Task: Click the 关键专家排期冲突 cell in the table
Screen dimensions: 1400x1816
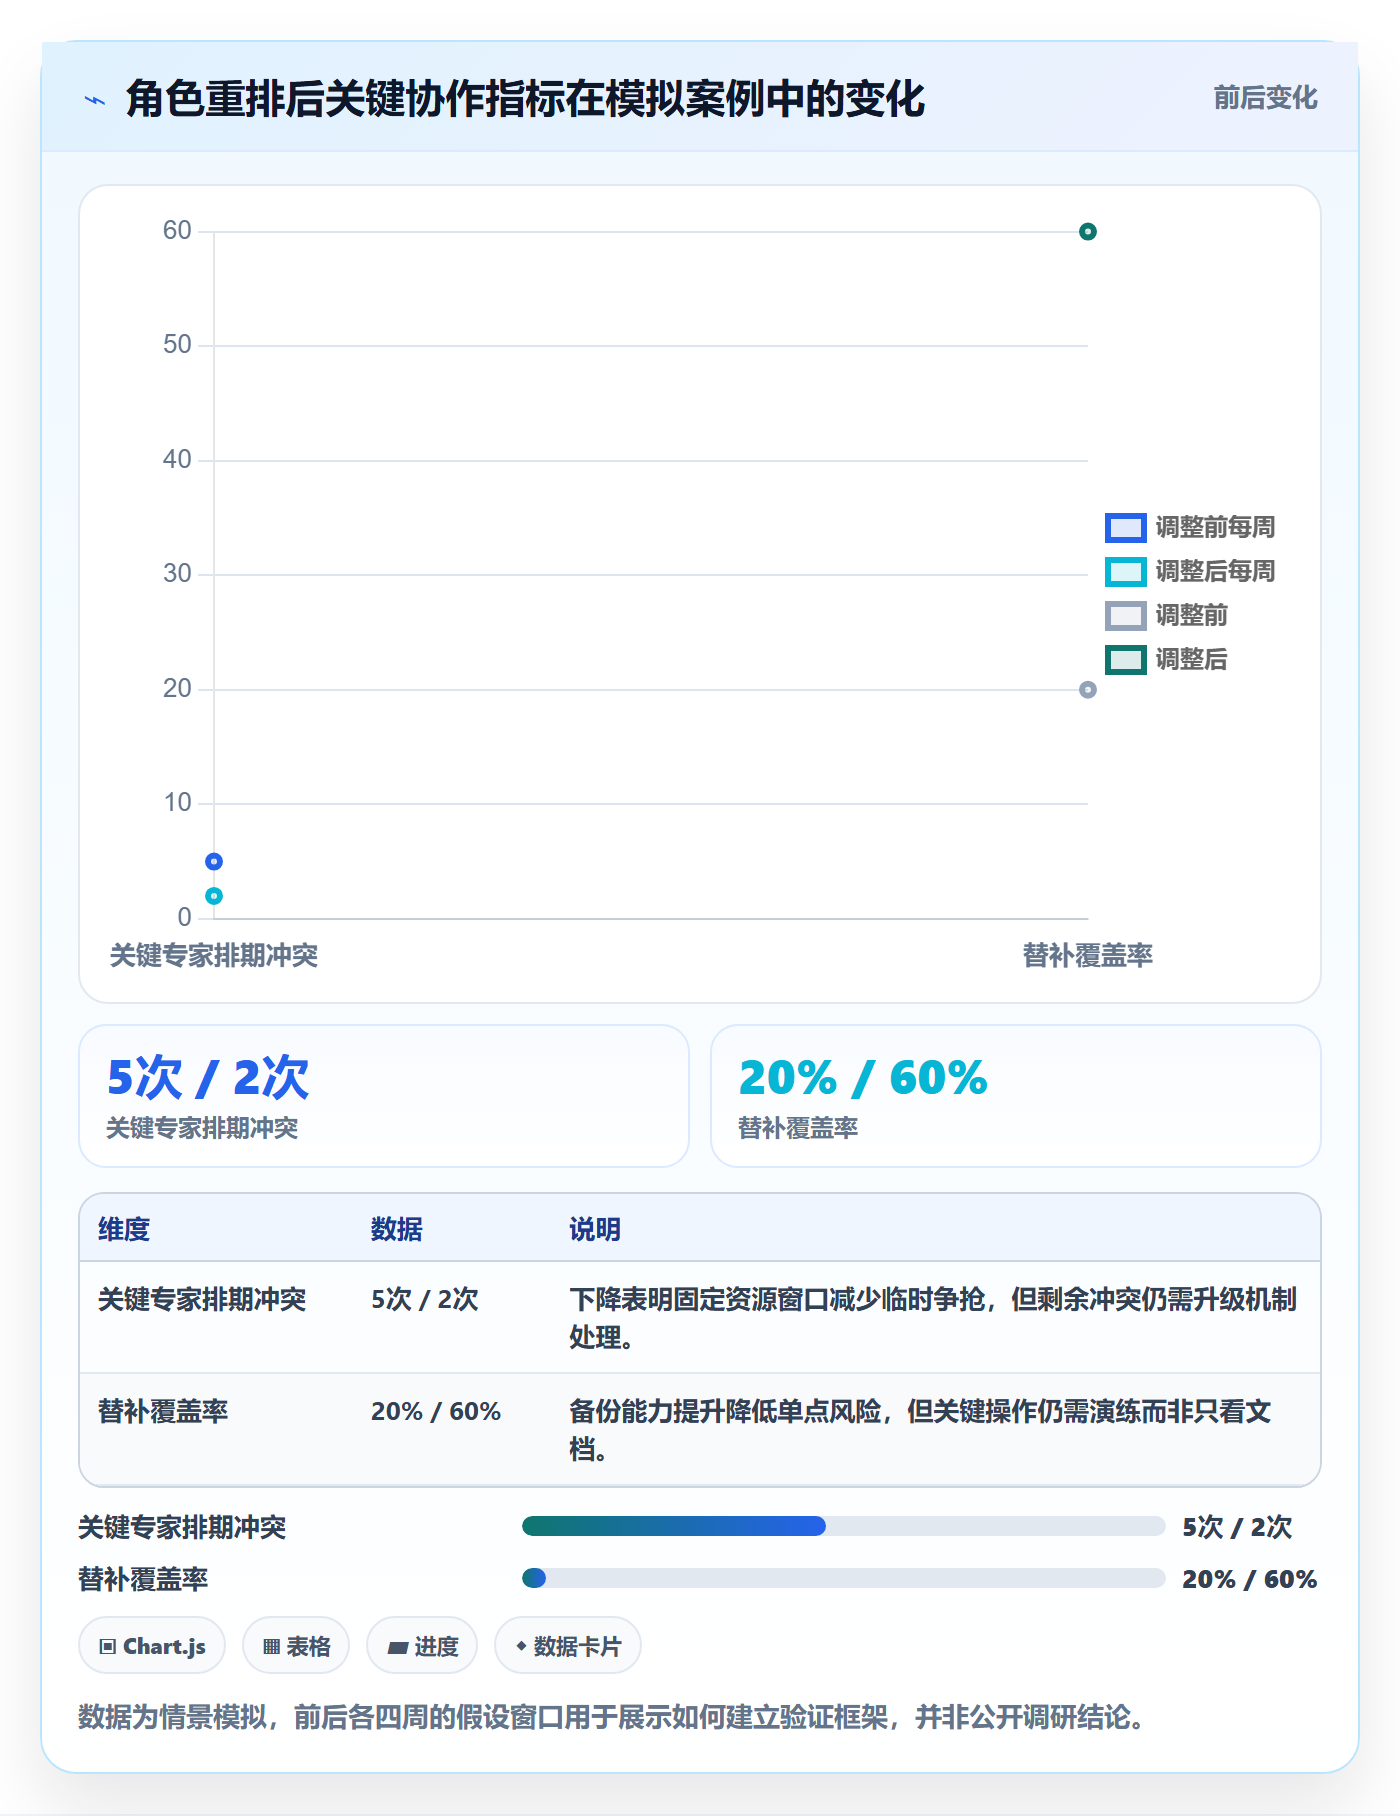Action: point(202,1299)
